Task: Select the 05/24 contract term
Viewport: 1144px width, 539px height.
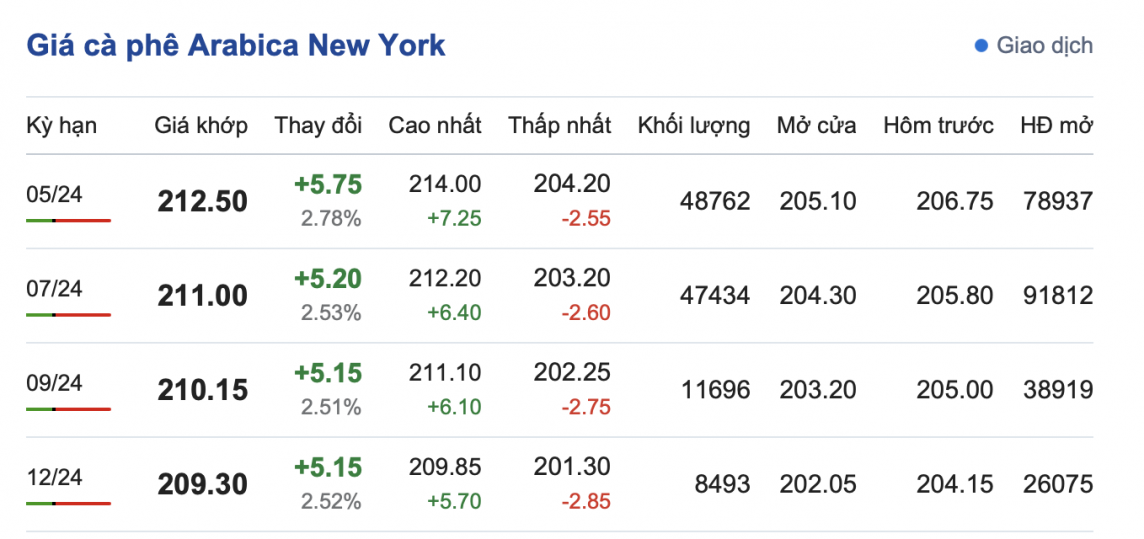Action: (x=55, y=194)
